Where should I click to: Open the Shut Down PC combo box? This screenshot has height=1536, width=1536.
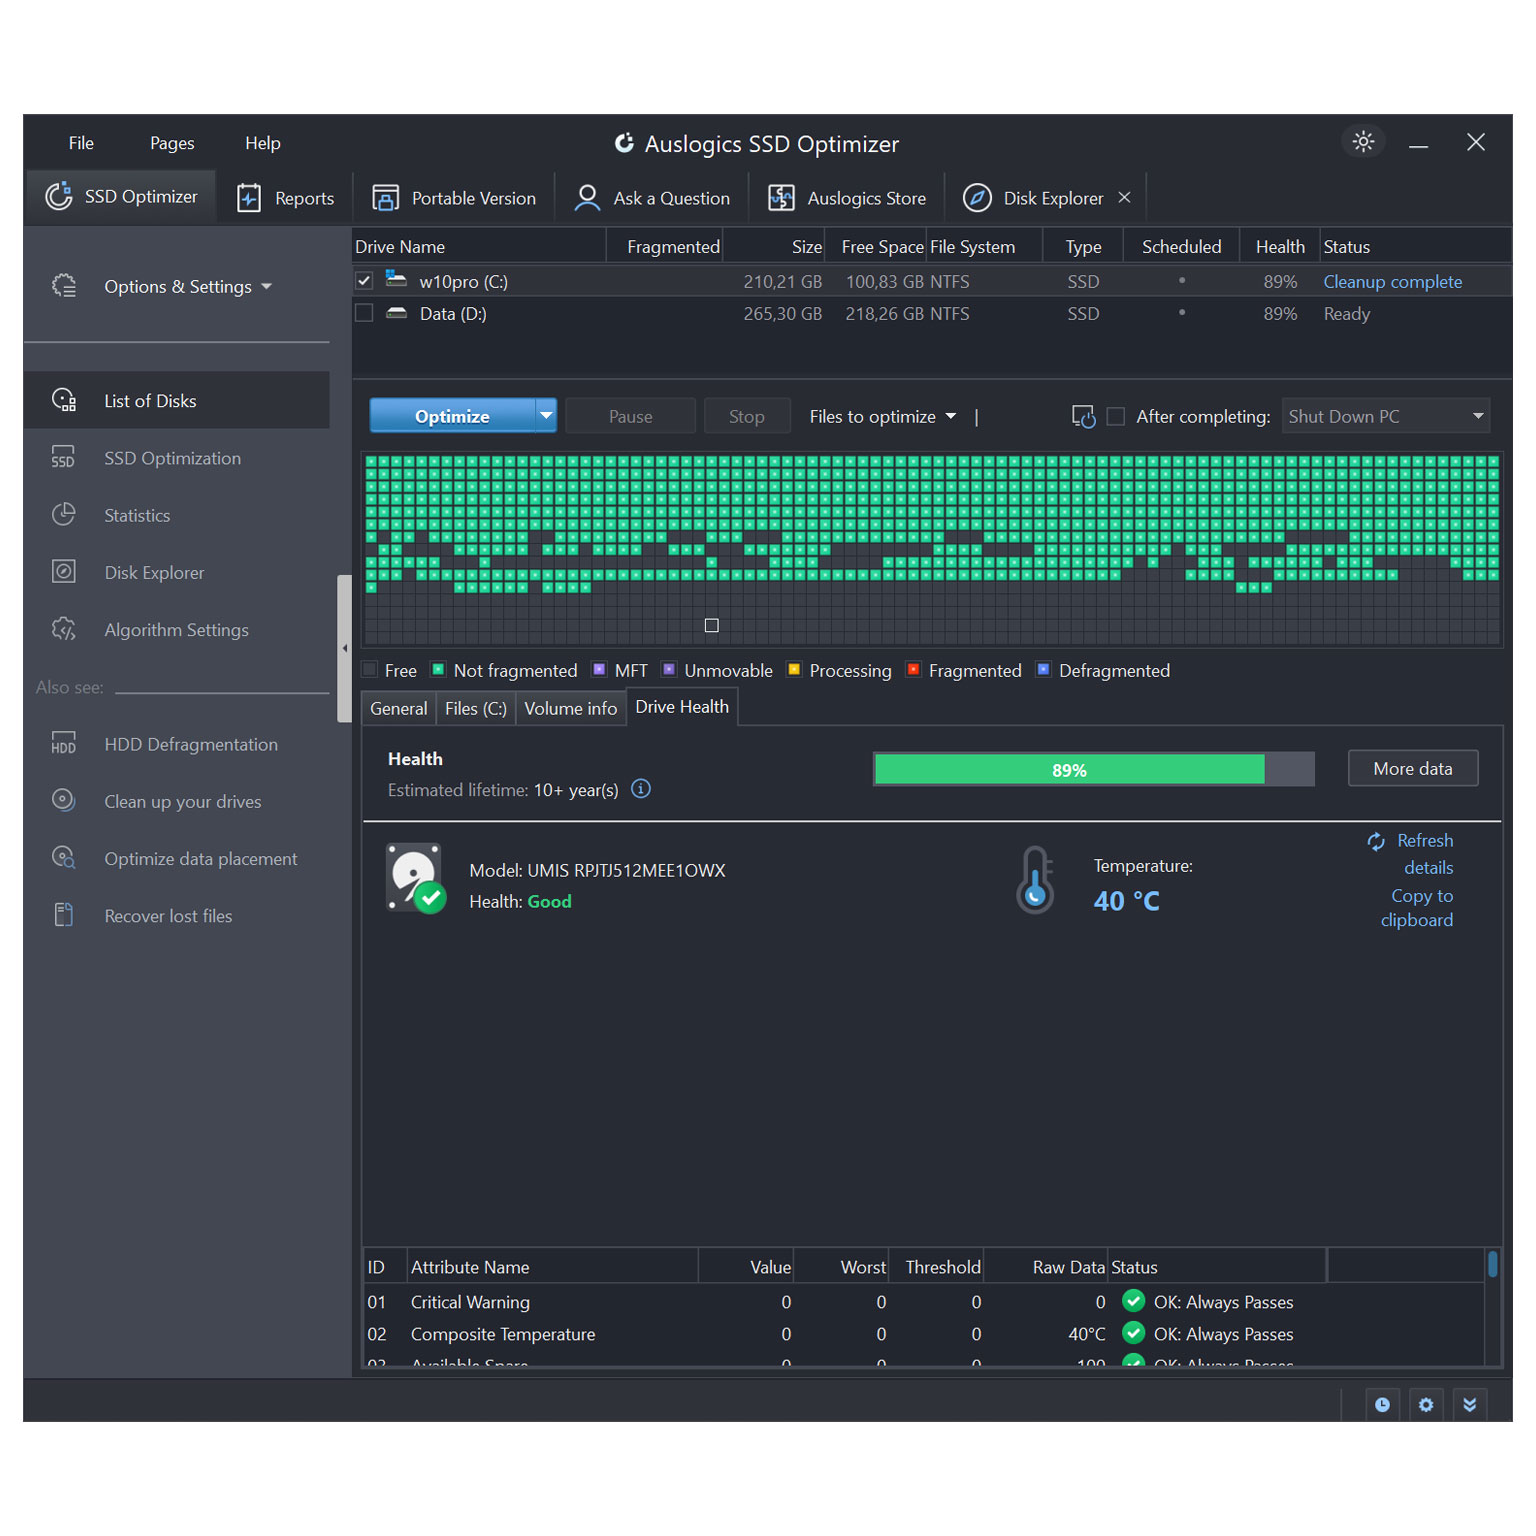coord(1385,416)
